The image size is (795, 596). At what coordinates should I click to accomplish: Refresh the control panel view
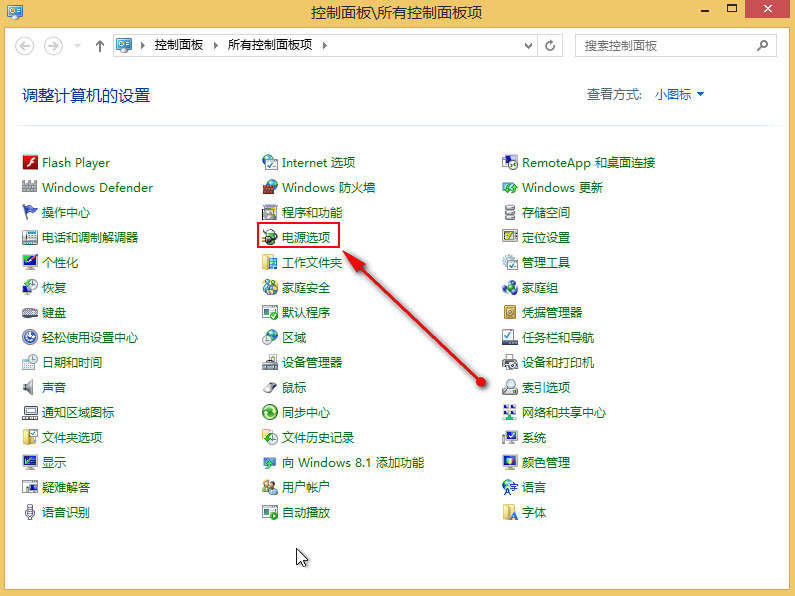550,46
